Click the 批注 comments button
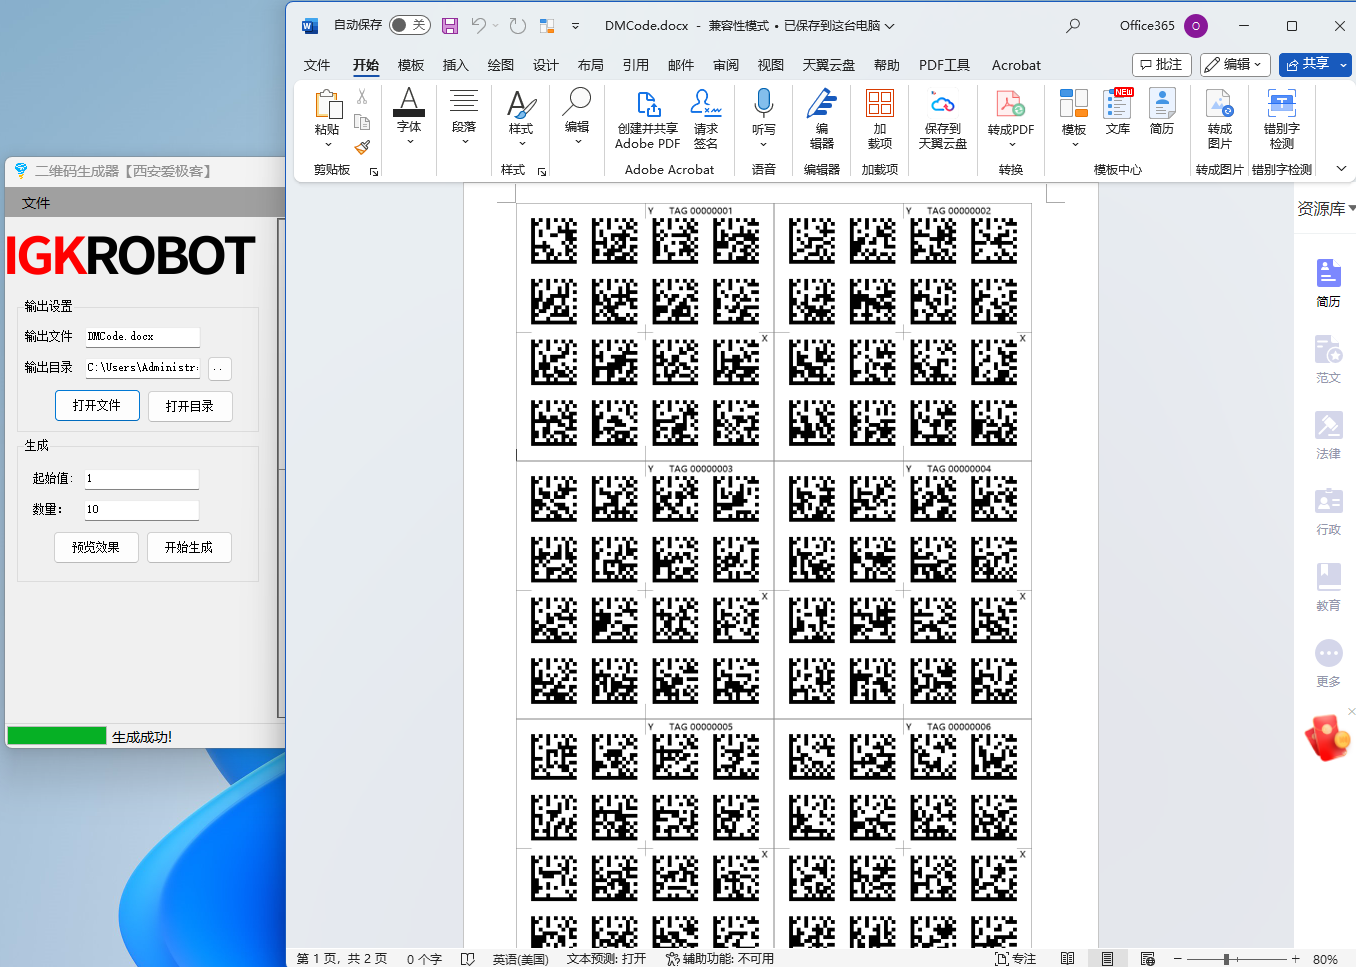1356x967 pixels. click(1161, 64)
